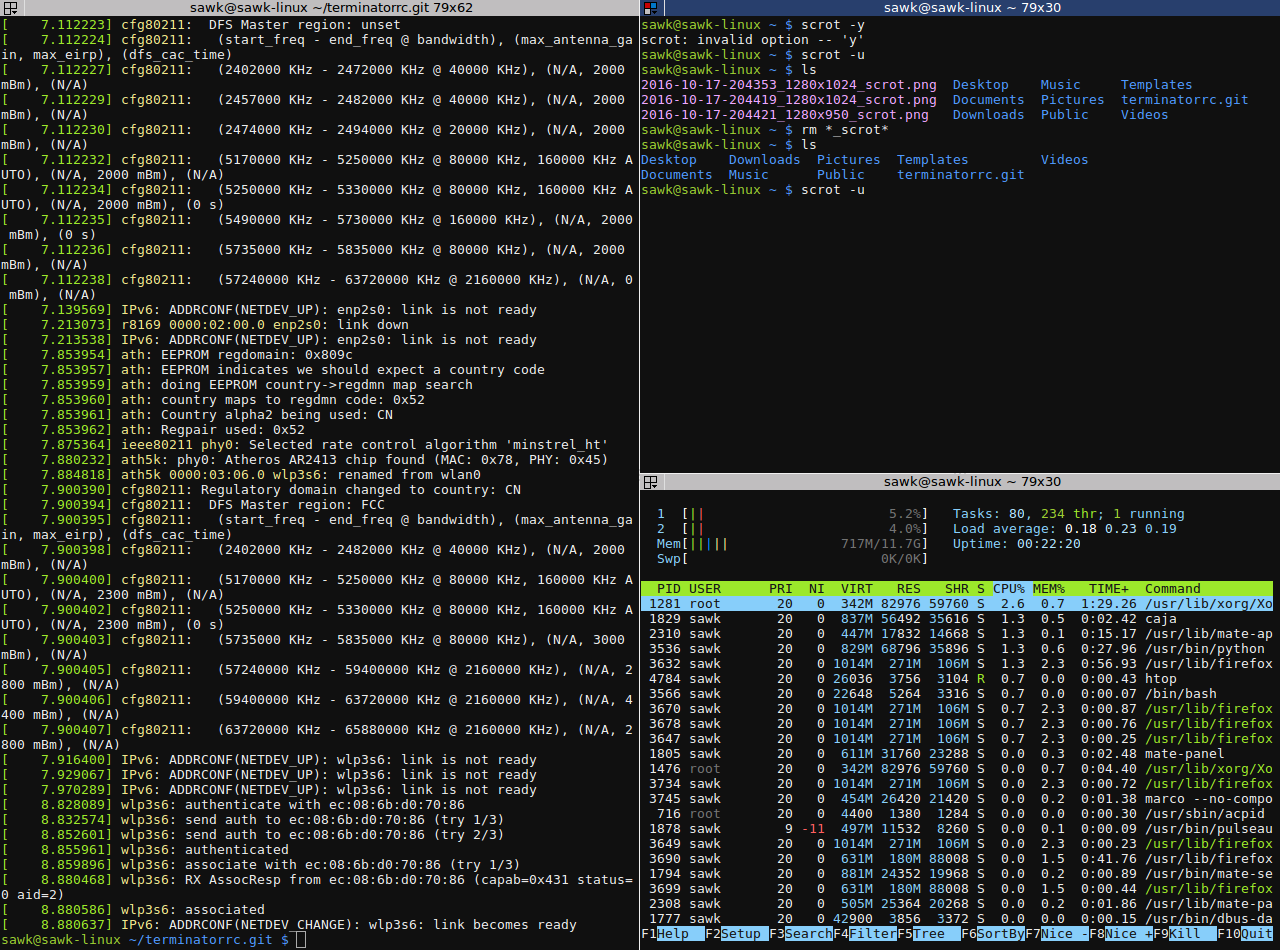Sort htop by the NI column header
Viewport: 1280px width, 950px height.
point(817,589)
